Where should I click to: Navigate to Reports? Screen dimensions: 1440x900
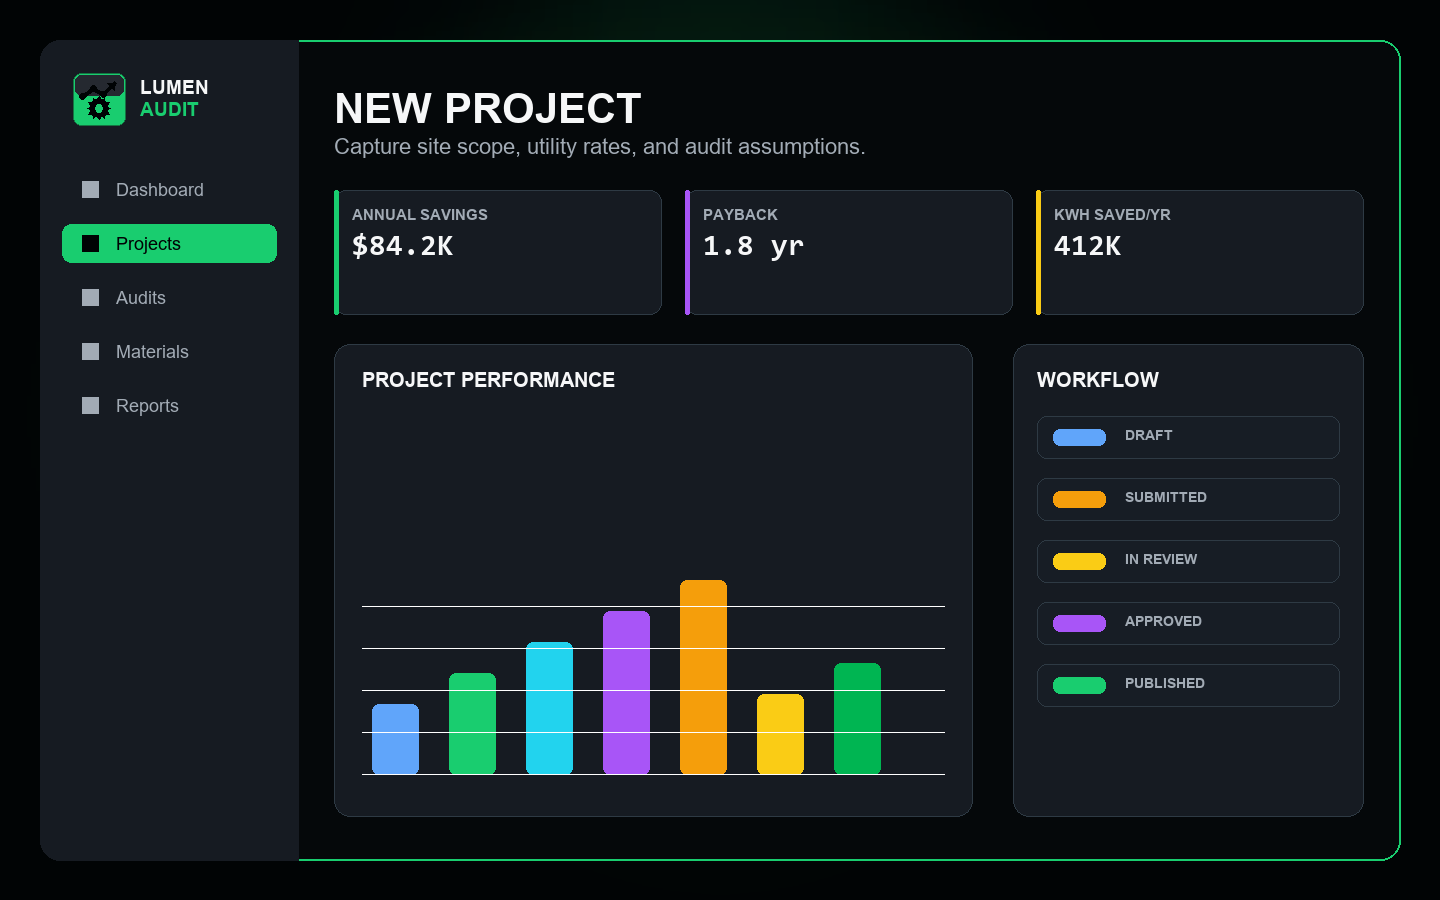[169, 406]
